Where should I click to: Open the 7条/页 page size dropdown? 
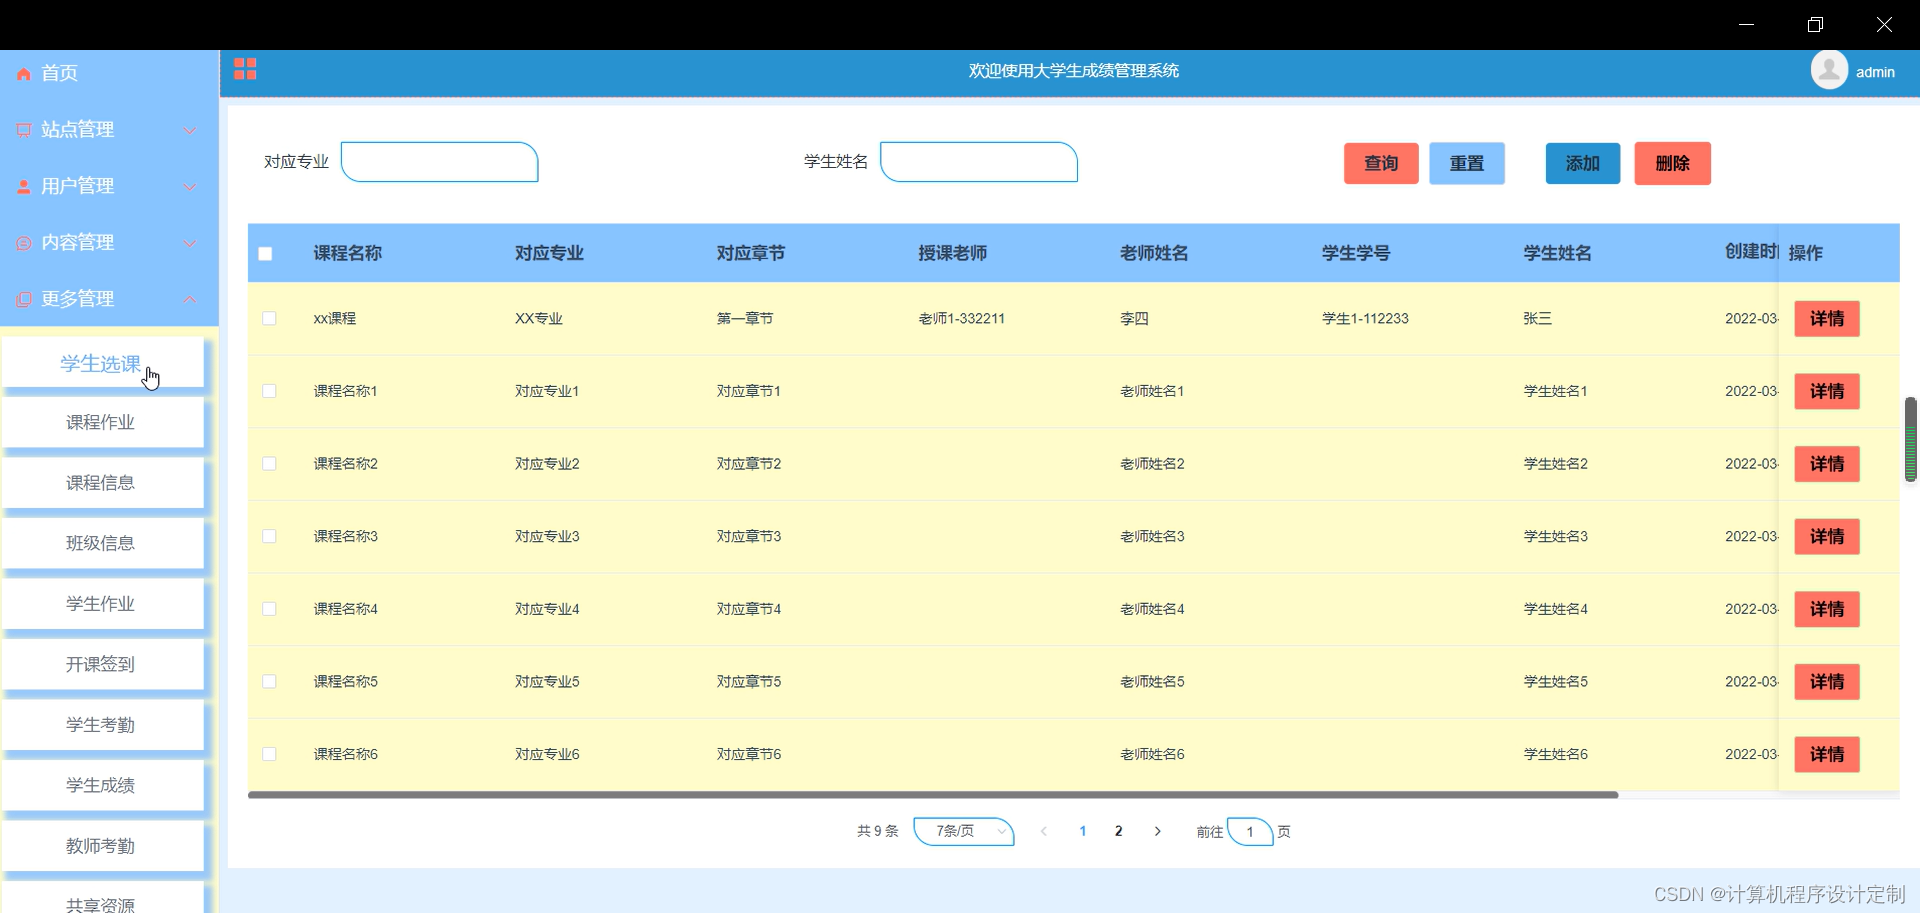click(x=963, y=831)
